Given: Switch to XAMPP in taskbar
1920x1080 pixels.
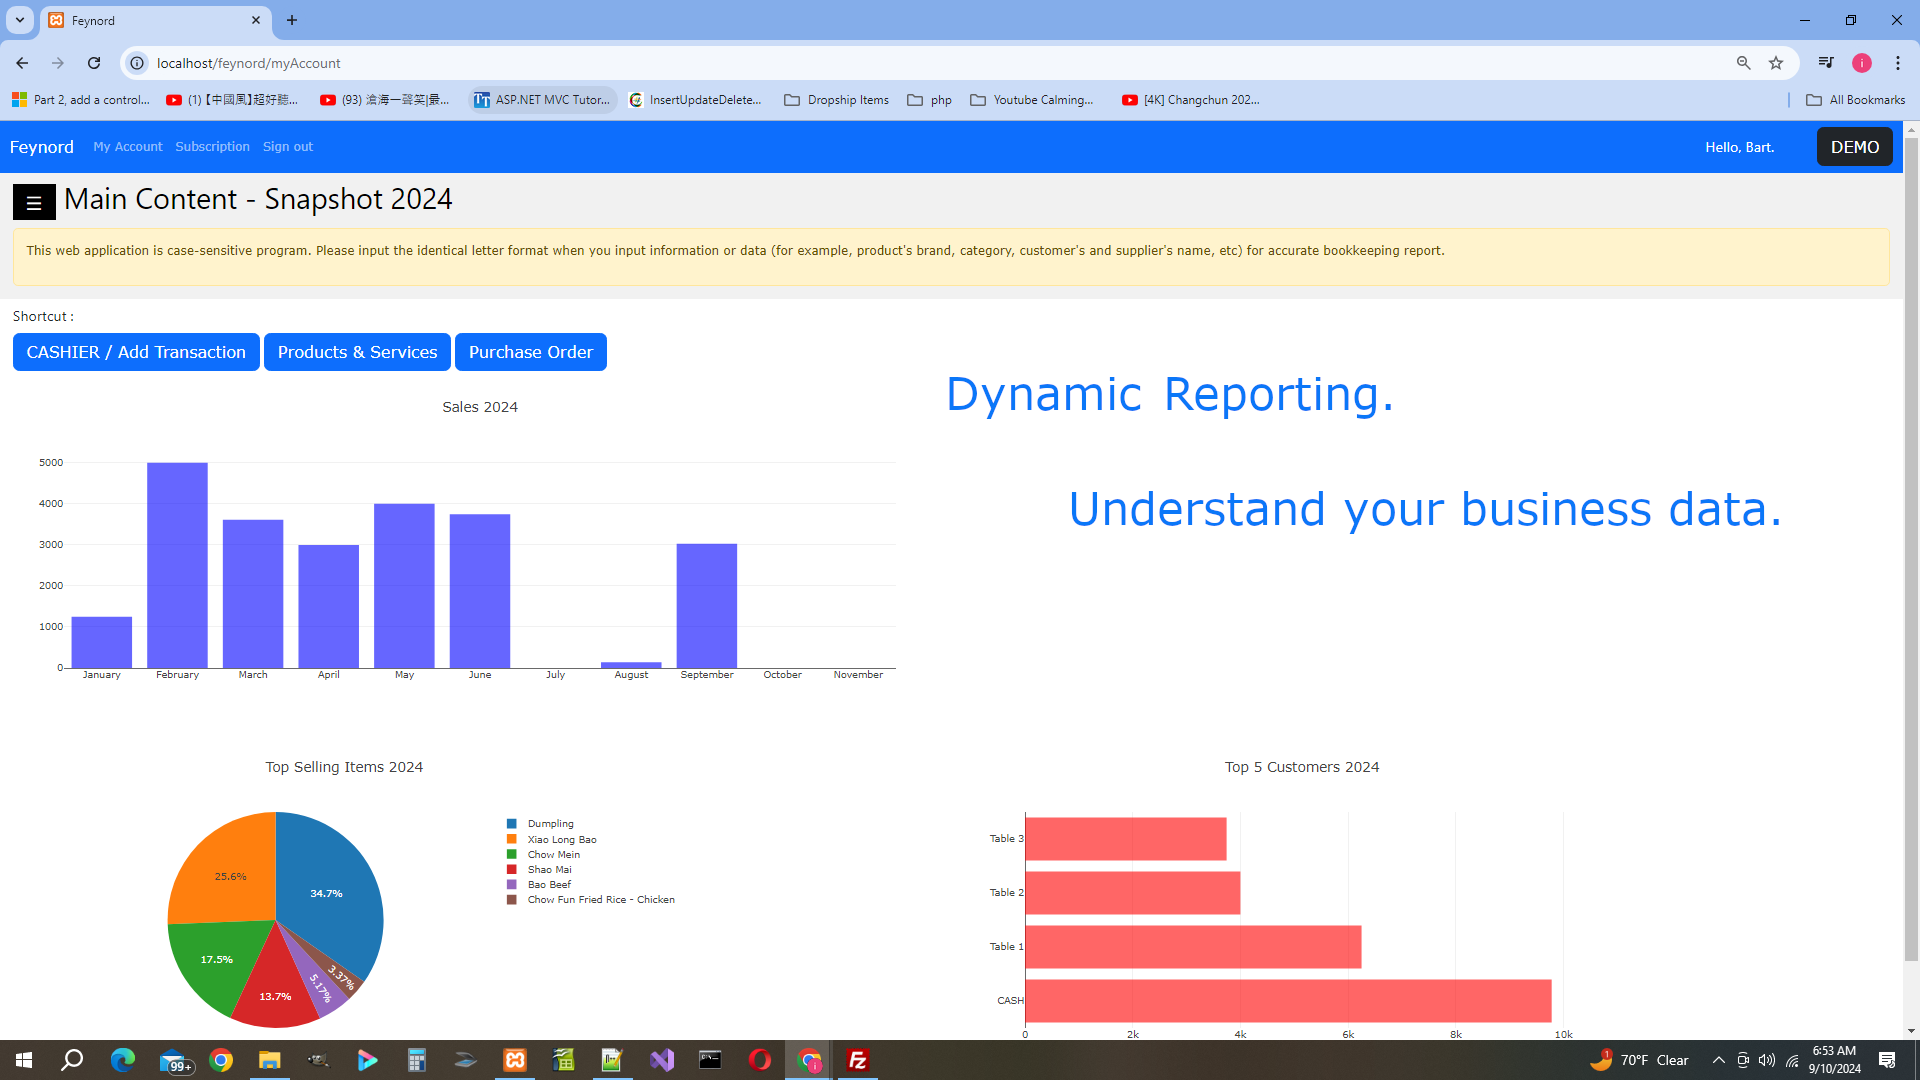Looking at the screenshot, I should point(515,1060).
